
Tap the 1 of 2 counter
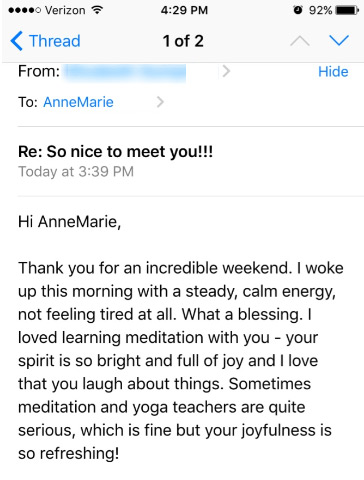(x=183, y=41)
